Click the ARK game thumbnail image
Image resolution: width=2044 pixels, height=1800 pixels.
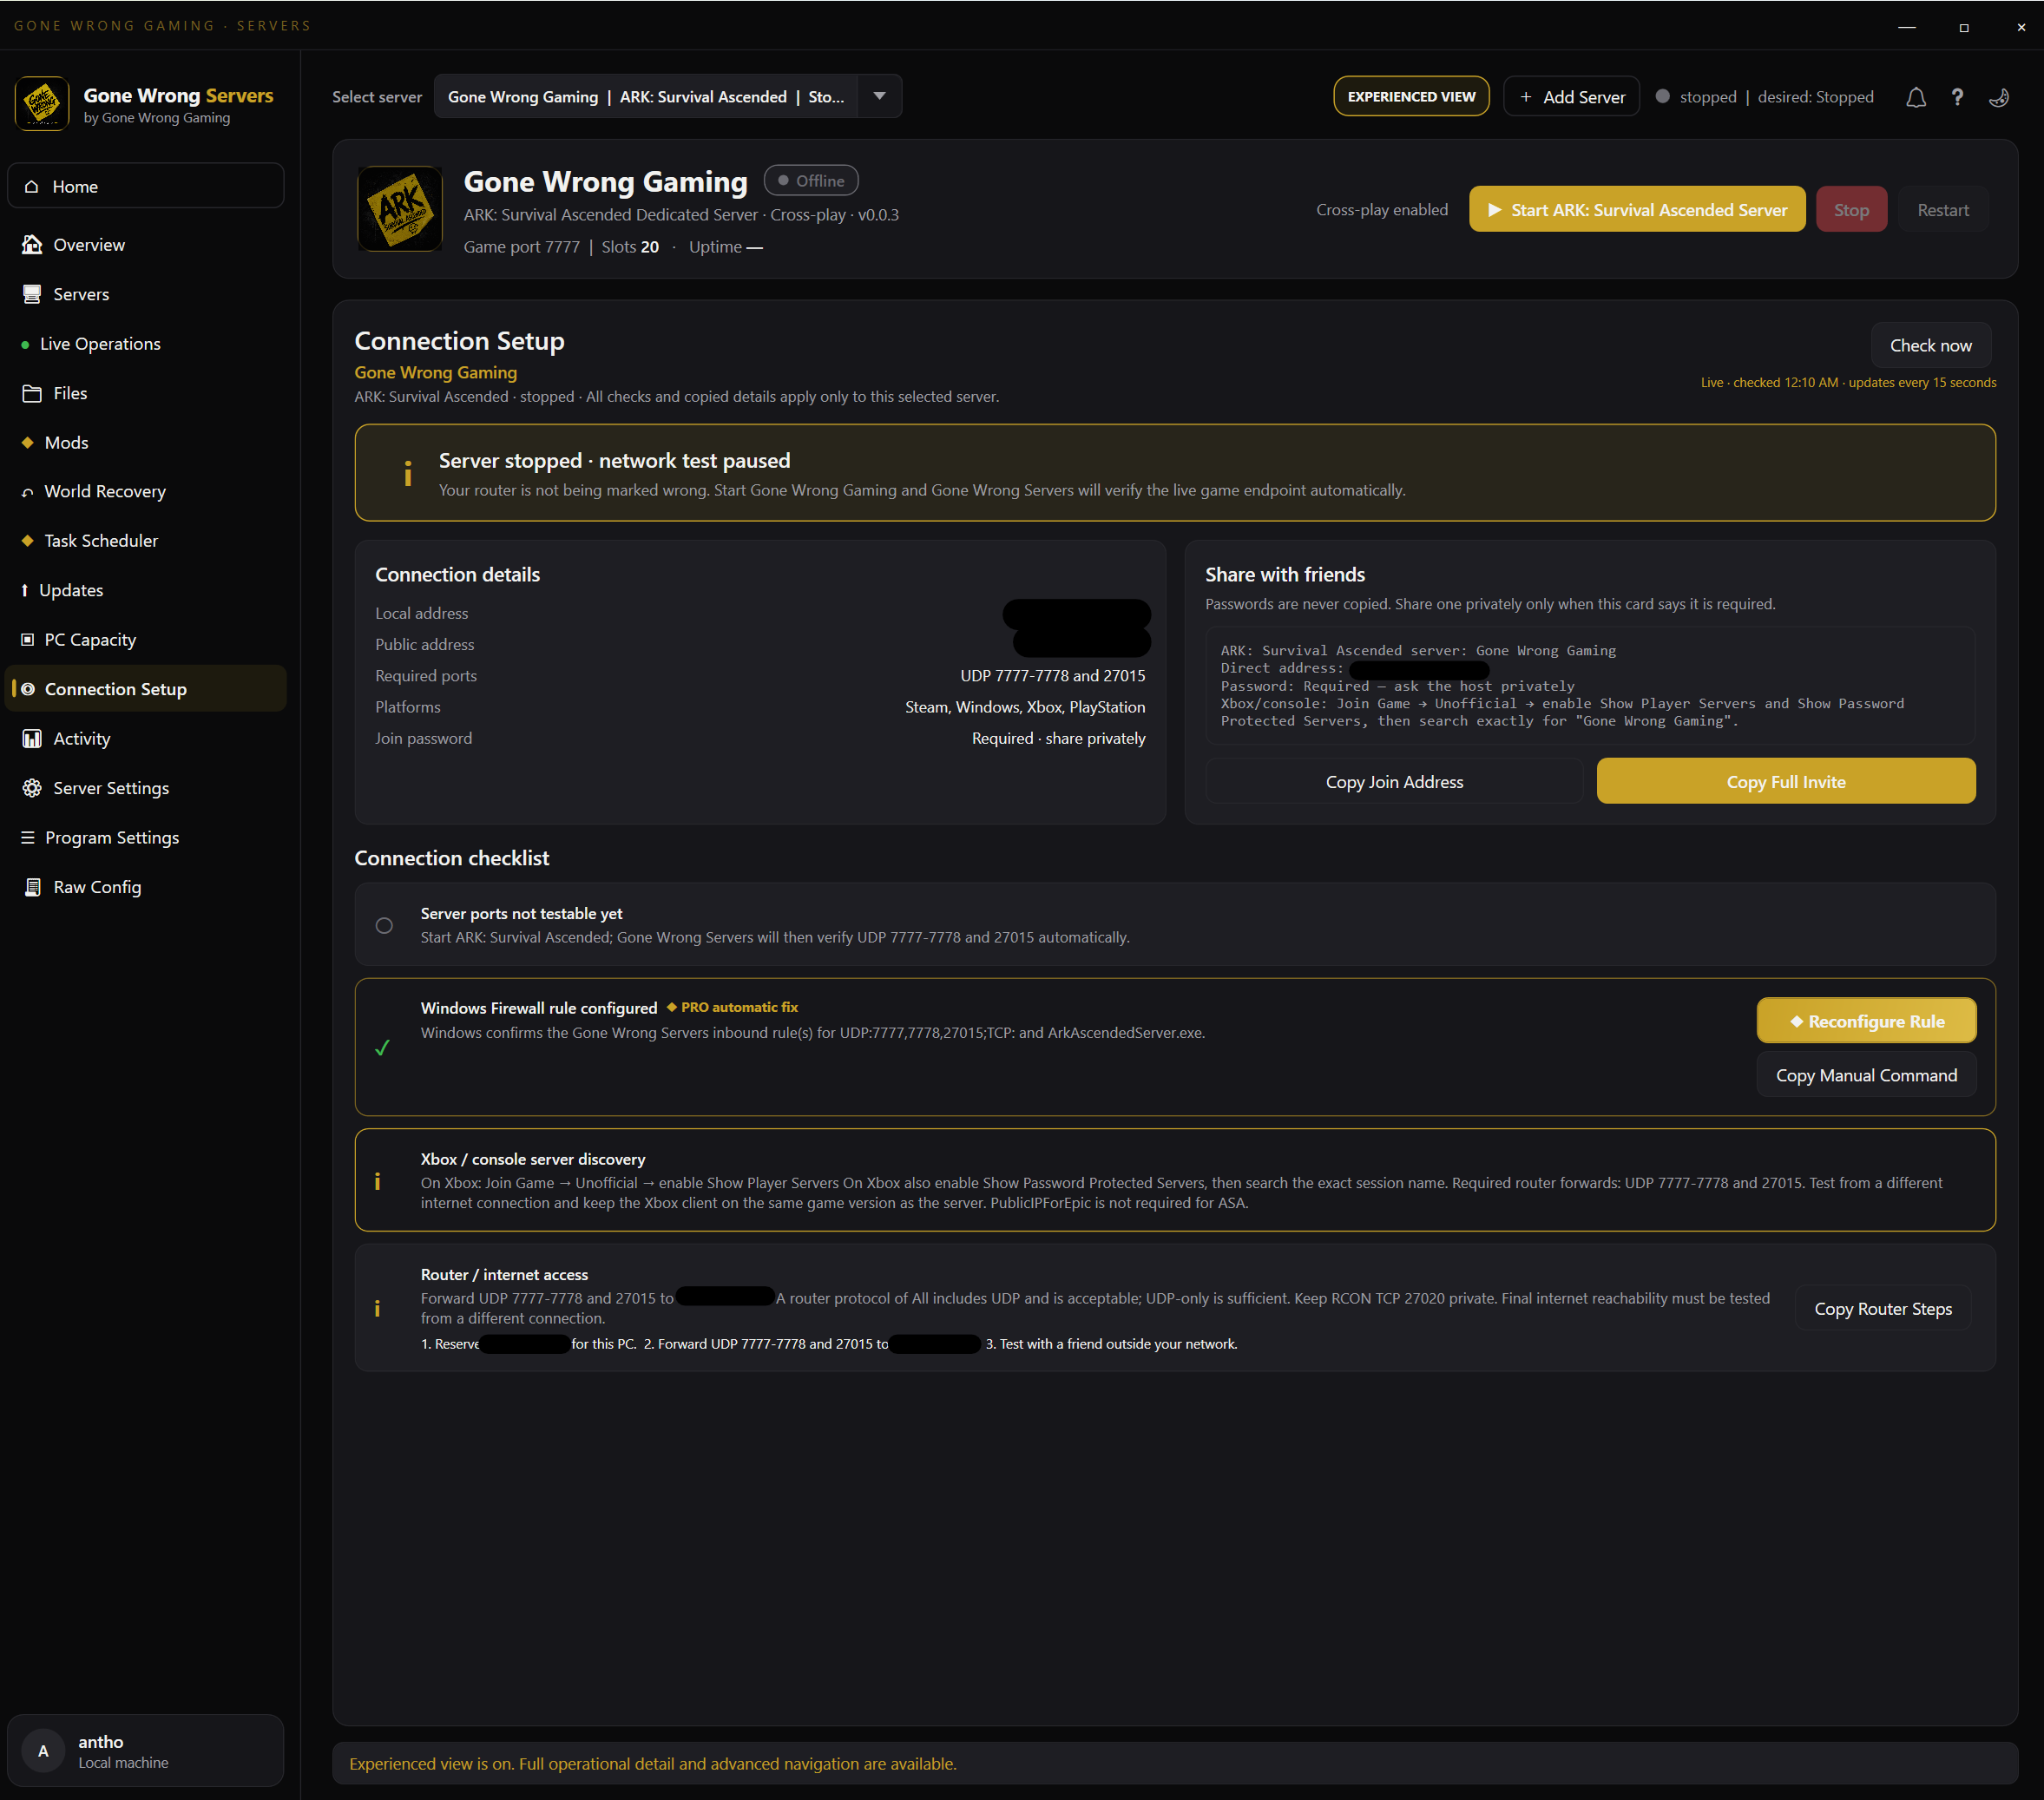point(400,208)
